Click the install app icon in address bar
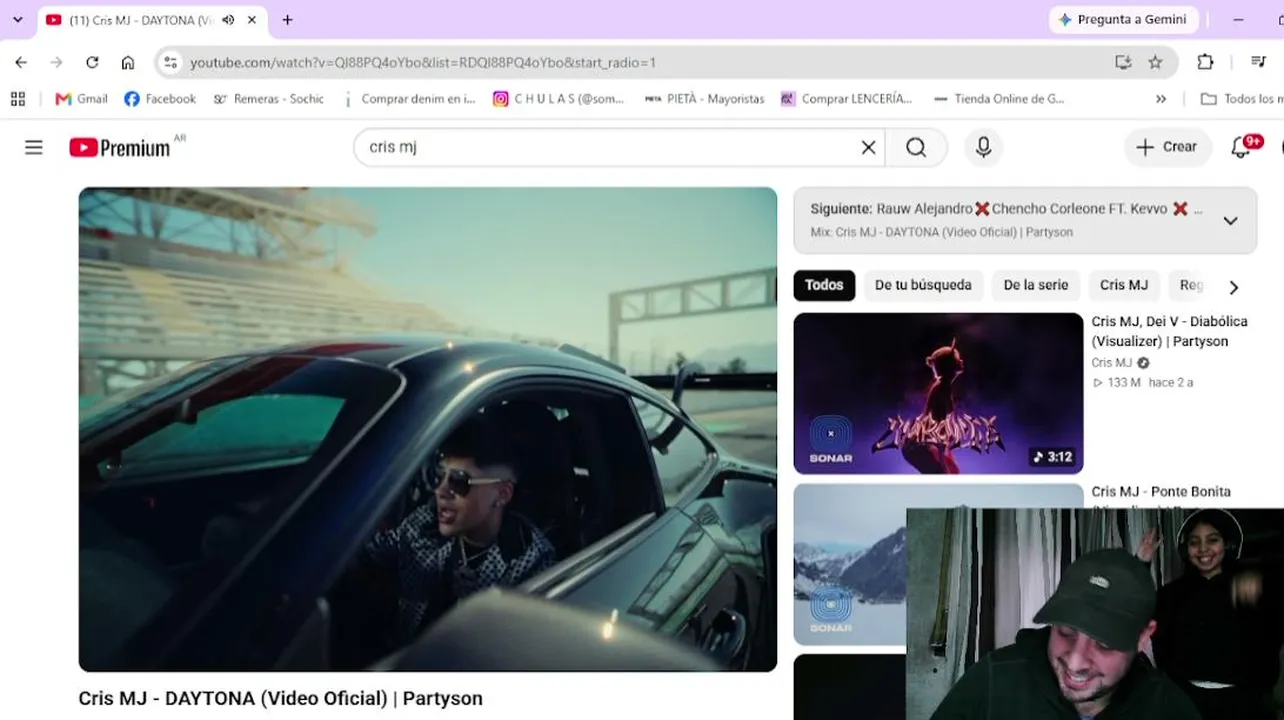 click(1123, 62)
